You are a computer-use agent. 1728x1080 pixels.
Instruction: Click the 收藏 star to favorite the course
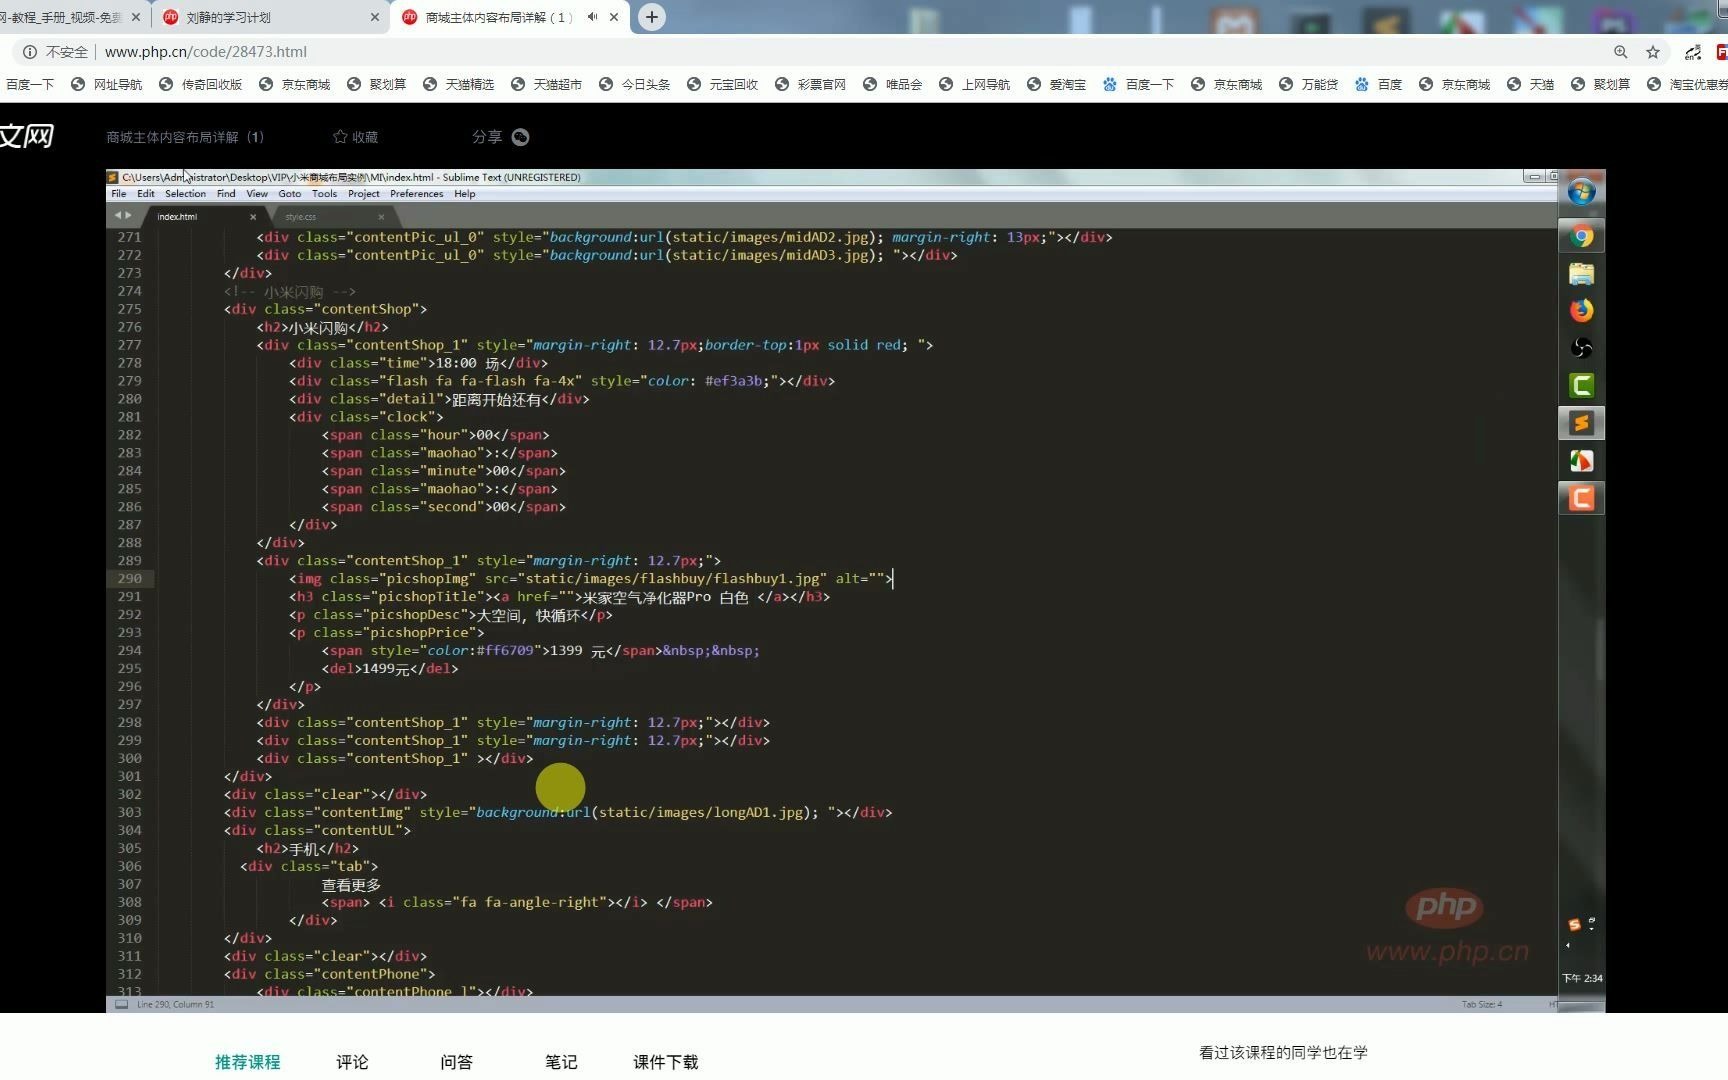(x=355, y=137)
